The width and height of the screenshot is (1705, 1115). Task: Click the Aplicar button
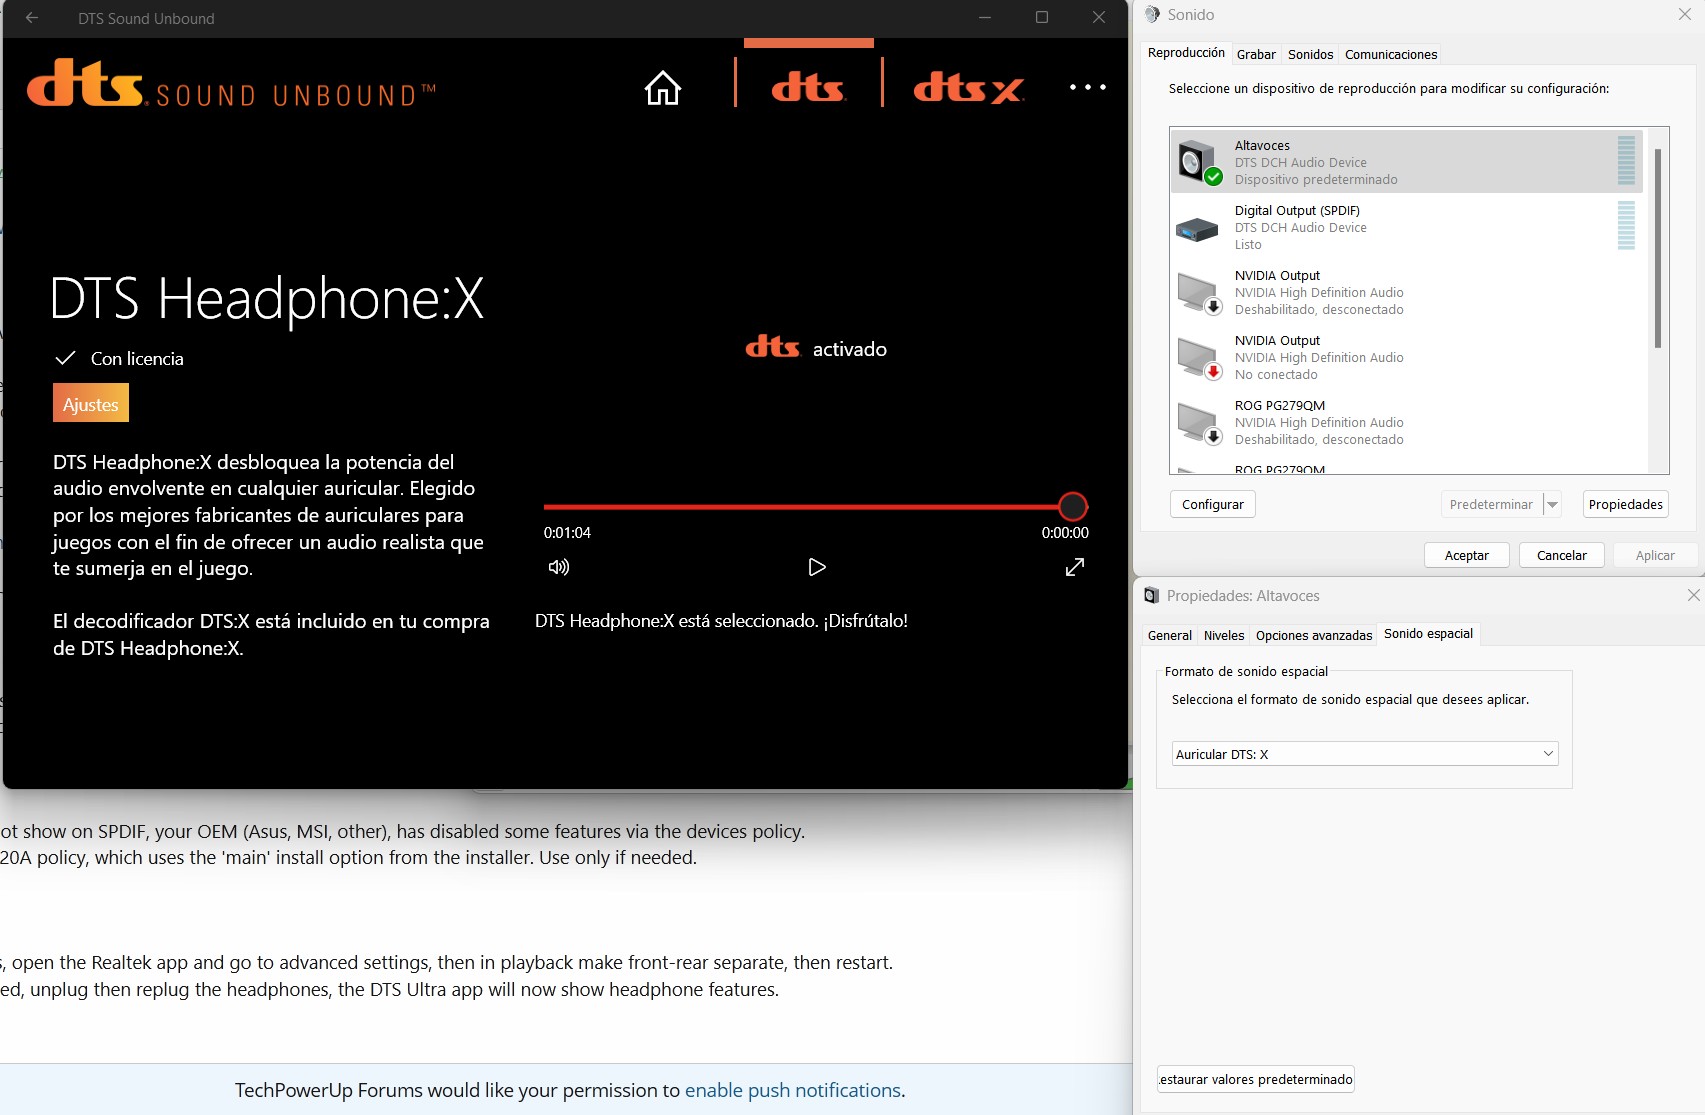pyautogui.click(x=1655, y=555)
